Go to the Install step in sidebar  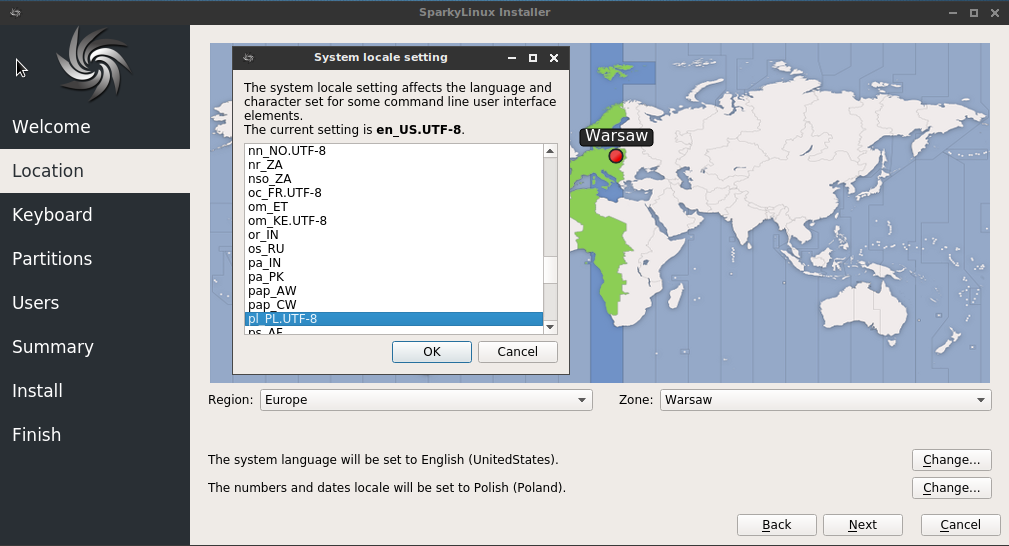pos(95,391)
